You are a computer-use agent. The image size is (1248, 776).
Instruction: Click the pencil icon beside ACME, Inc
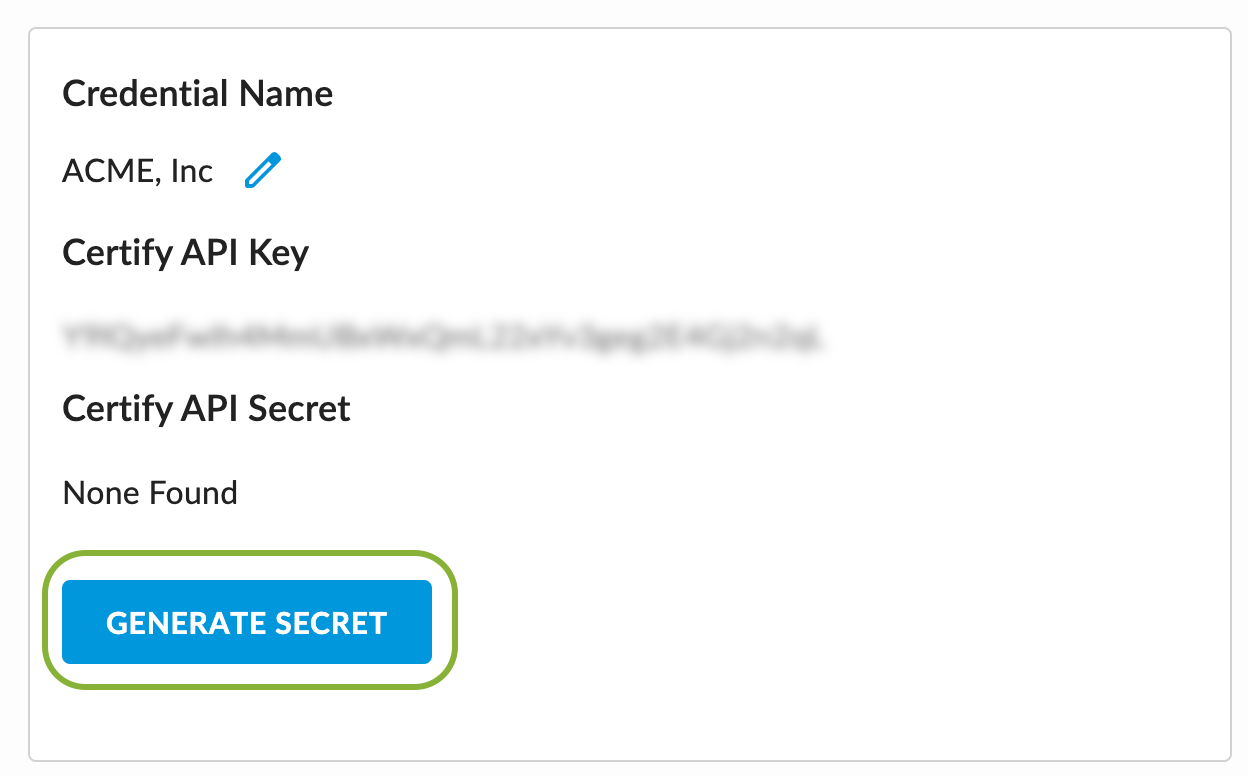pyautogui.click(x=263, y=171)
